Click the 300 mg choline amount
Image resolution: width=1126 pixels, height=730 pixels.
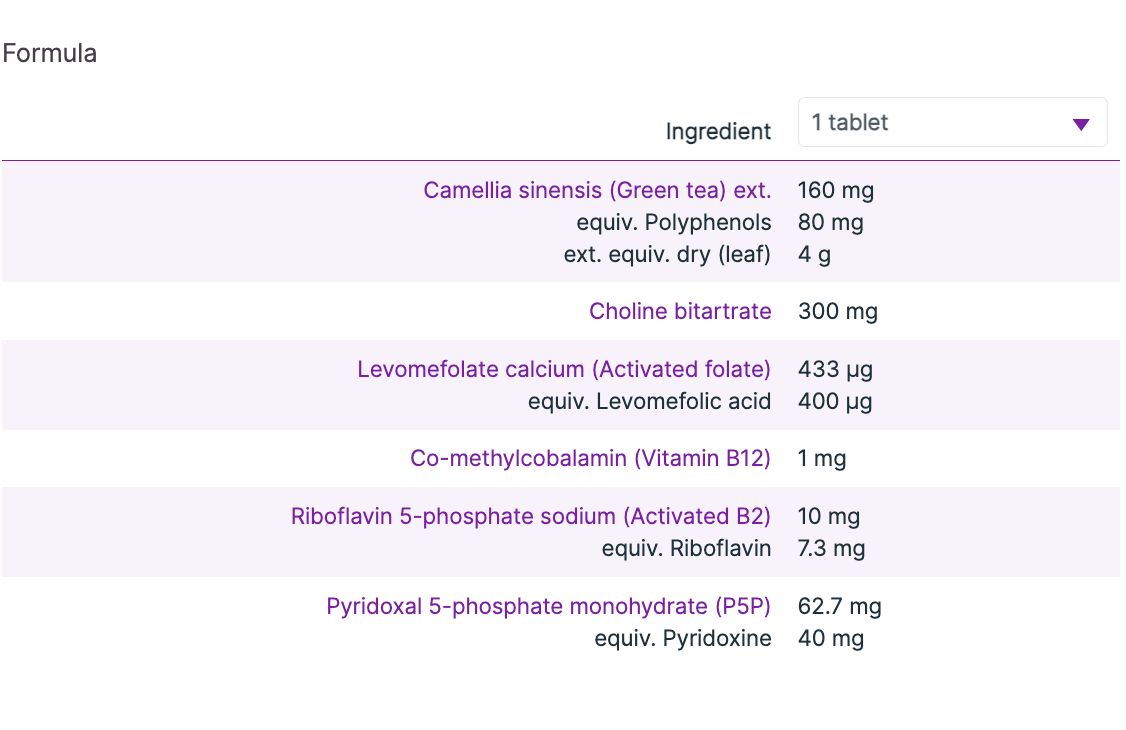coord(838,311)
